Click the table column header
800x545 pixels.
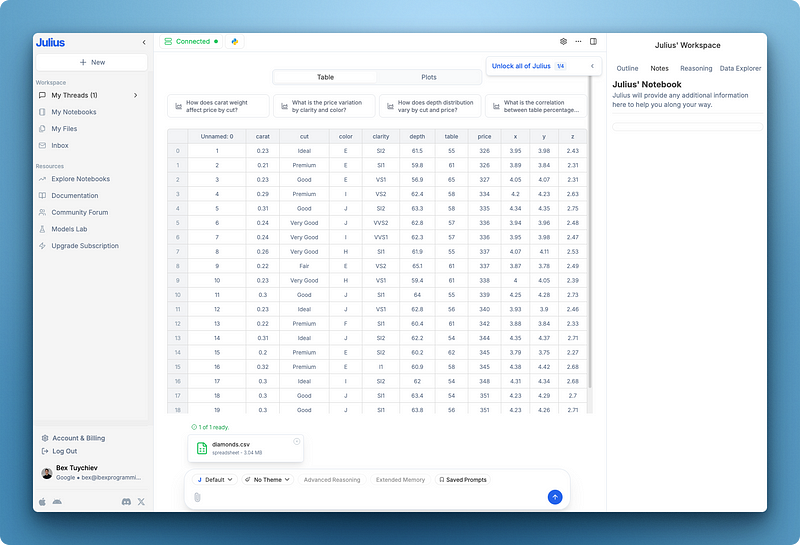pyautogui.click(x=452, y=137)
